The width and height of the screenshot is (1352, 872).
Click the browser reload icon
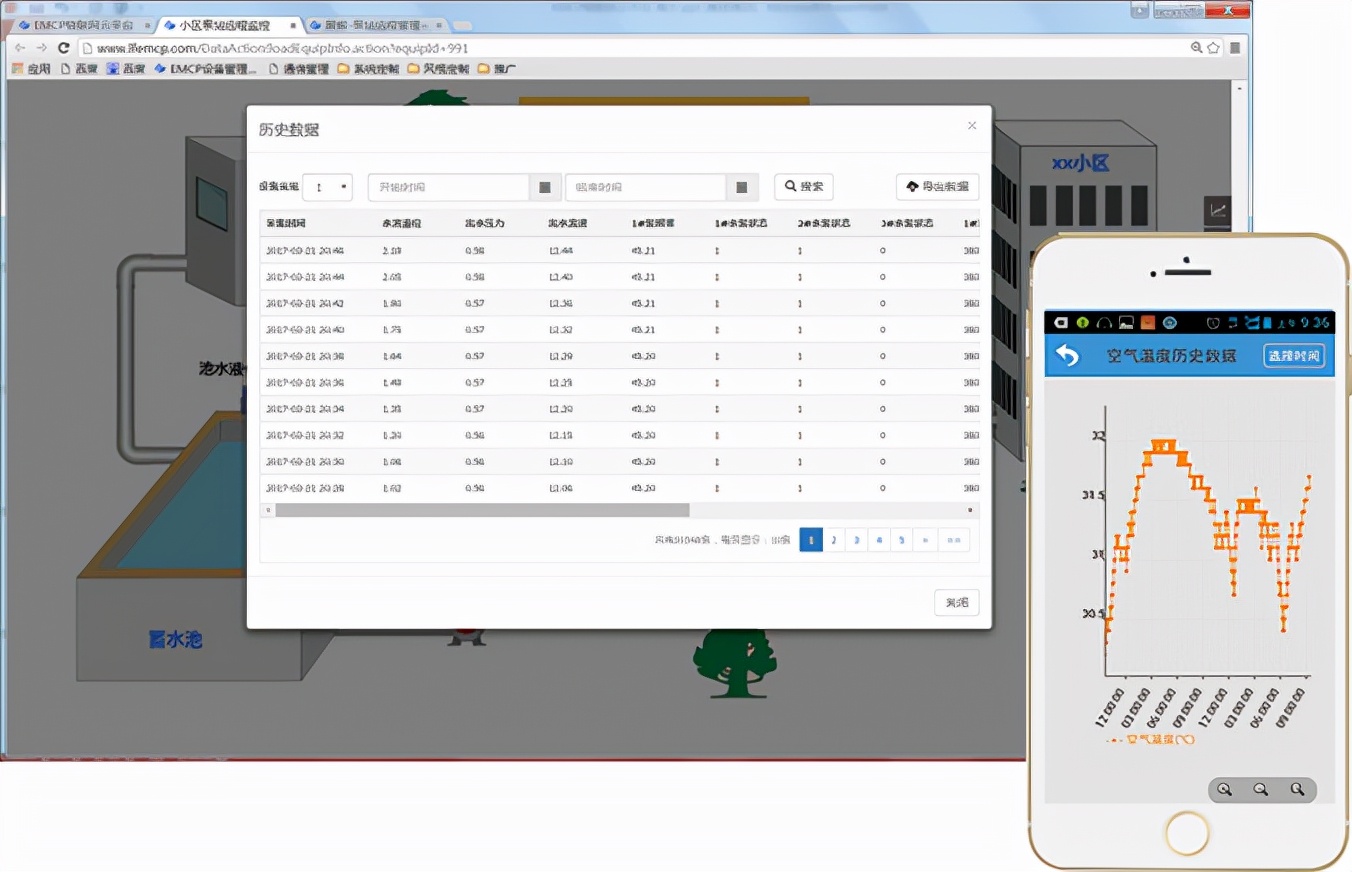(64, 48)
